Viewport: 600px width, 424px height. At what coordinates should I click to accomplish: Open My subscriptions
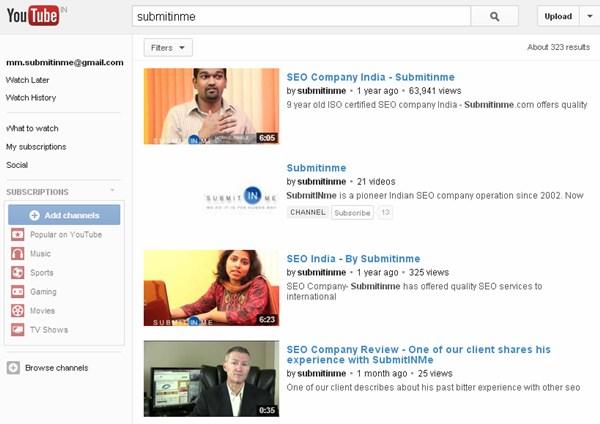point(36,147)
